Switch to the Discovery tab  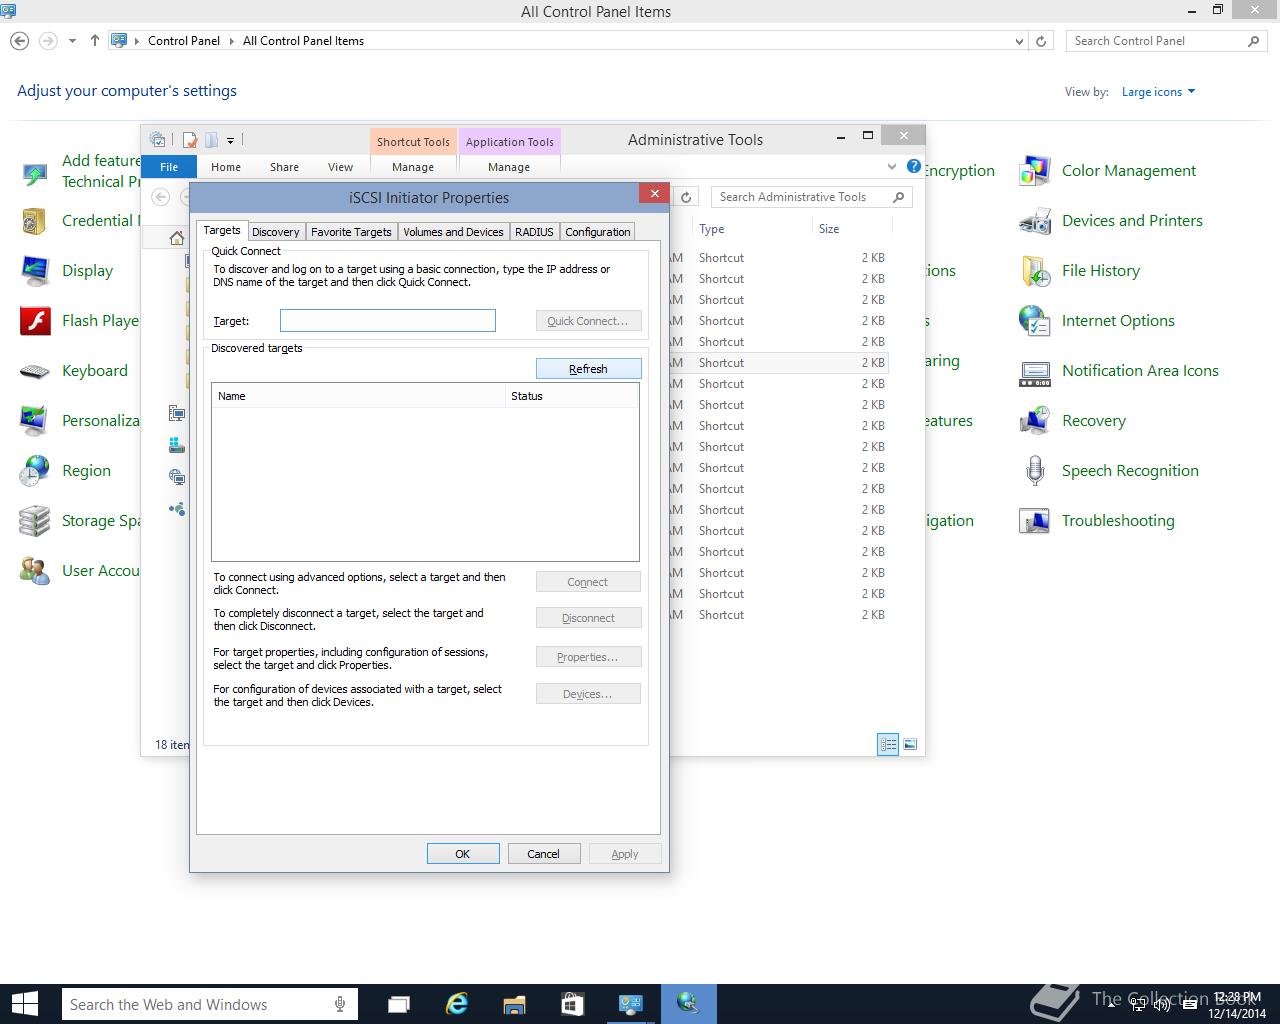coord(275,232)
